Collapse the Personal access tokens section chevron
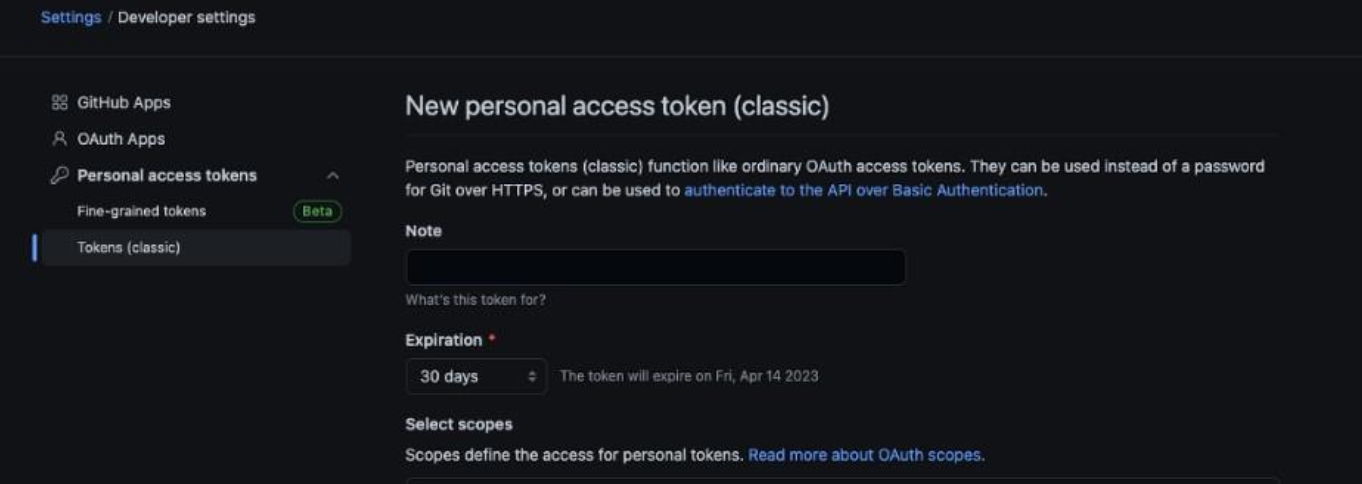 (x=333, y=176)
